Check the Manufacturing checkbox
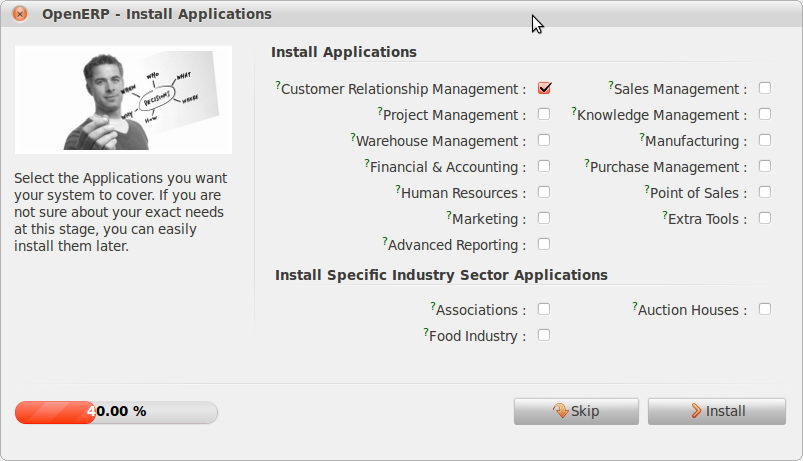Viewport: 803px width, 461px height. 765,140
